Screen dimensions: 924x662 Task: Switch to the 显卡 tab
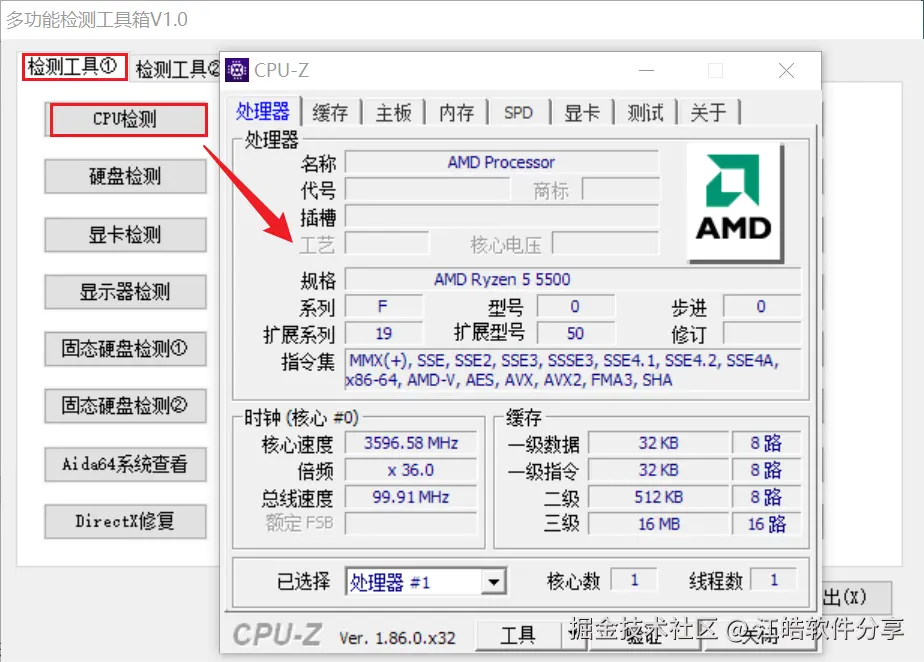[582, 113]
